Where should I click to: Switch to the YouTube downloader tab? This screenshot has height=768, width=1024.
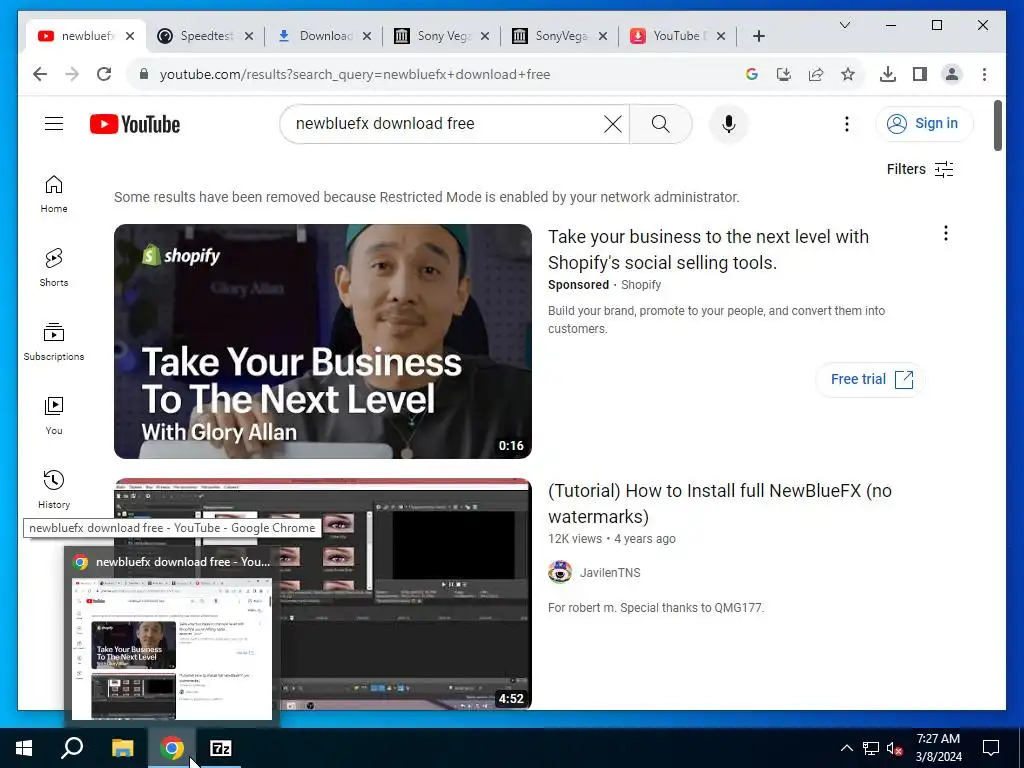tap(678, 36)
